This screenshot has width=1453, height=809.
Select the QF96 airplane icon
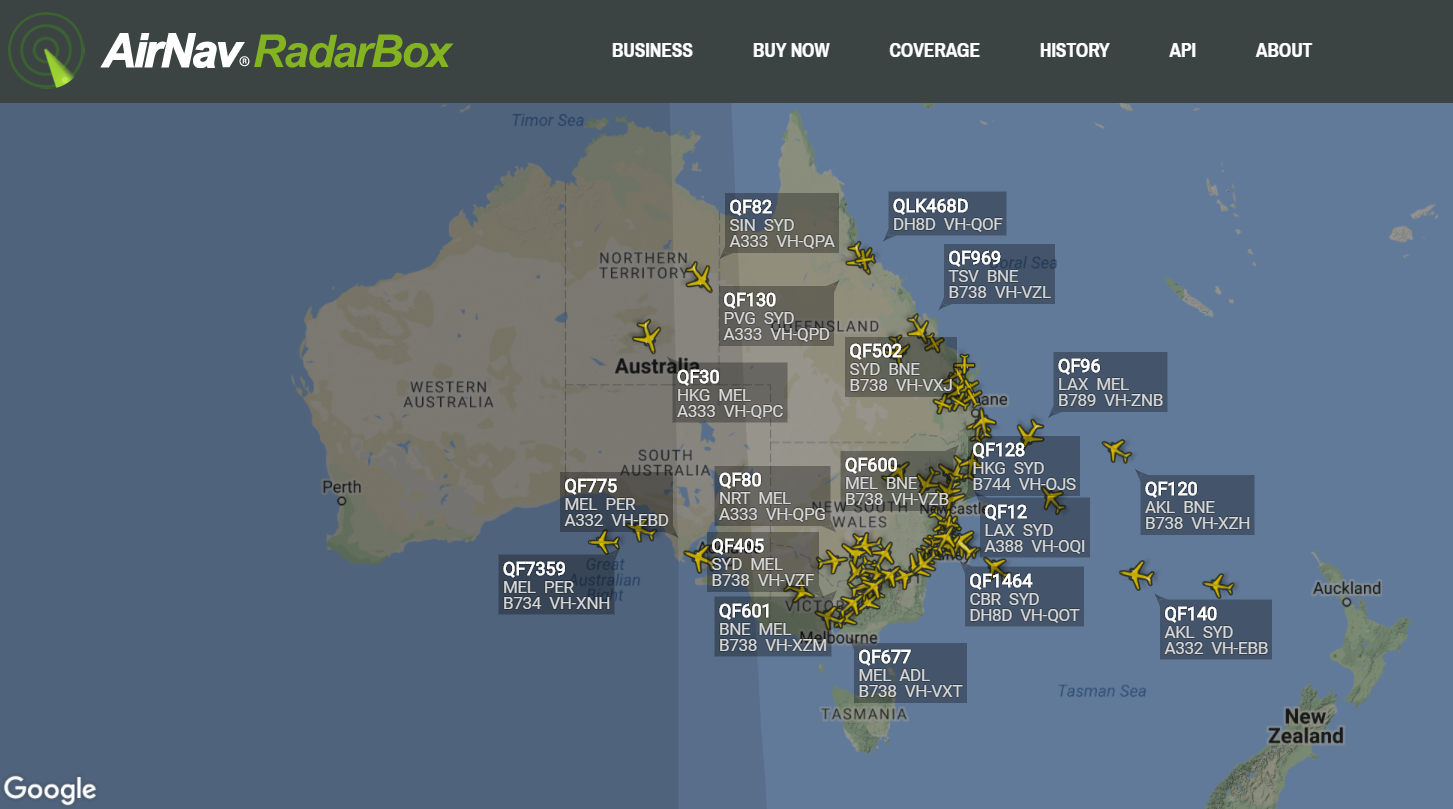[1030, 432]
